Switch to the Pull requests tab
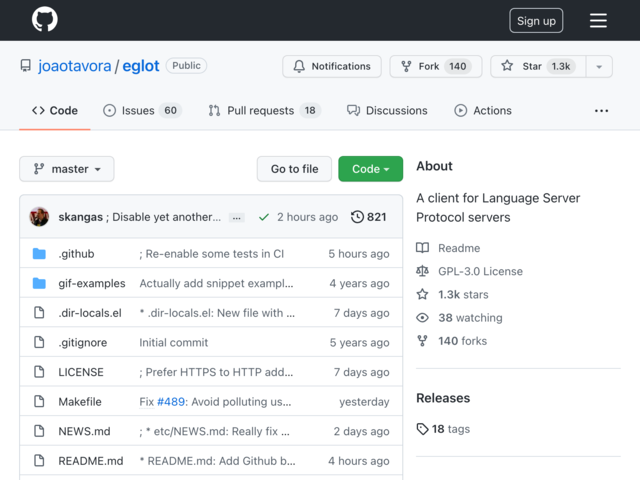Image resolution: width=640 pixels, height=480 pixels. click(264, 111)
